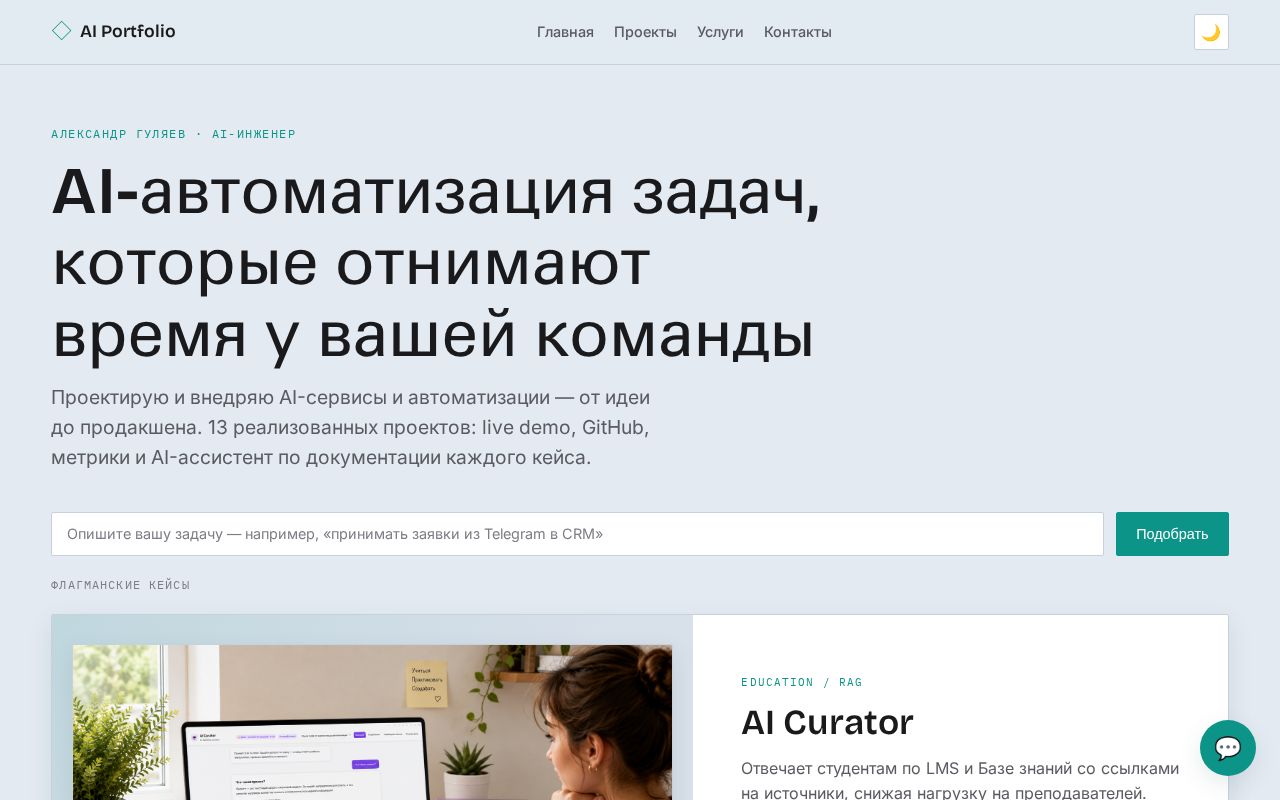
Task: Navigate to Контакты in the header
Action: 798,32
